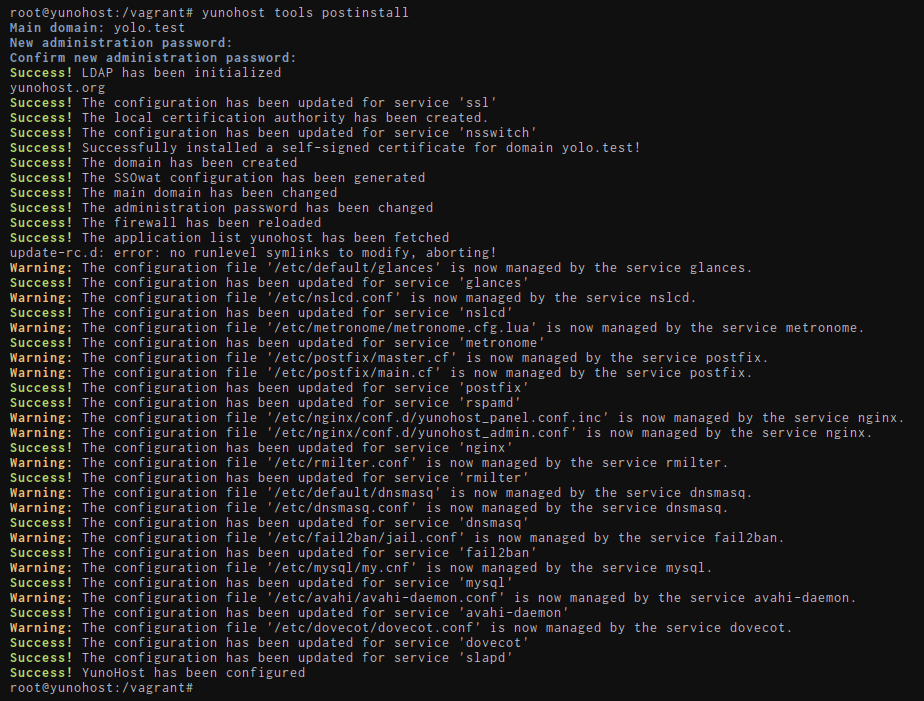Click the 'YunoHost has been configured' success message

point(193,672)
